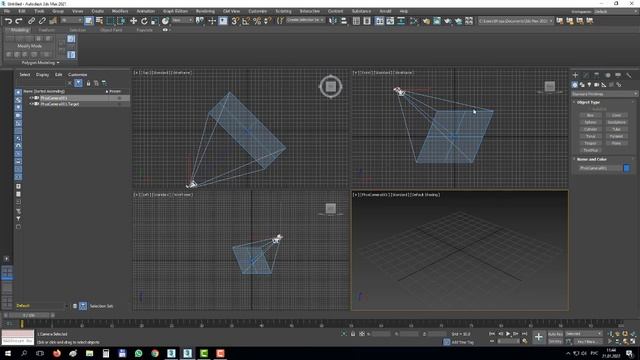Toggle the Spinner Snap button

click(x=268, y=21)
